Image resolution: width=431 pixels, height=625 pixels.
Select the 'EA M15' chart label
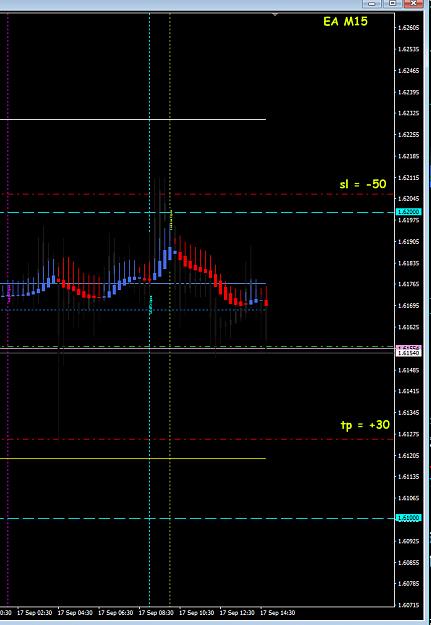pos(345,22)
